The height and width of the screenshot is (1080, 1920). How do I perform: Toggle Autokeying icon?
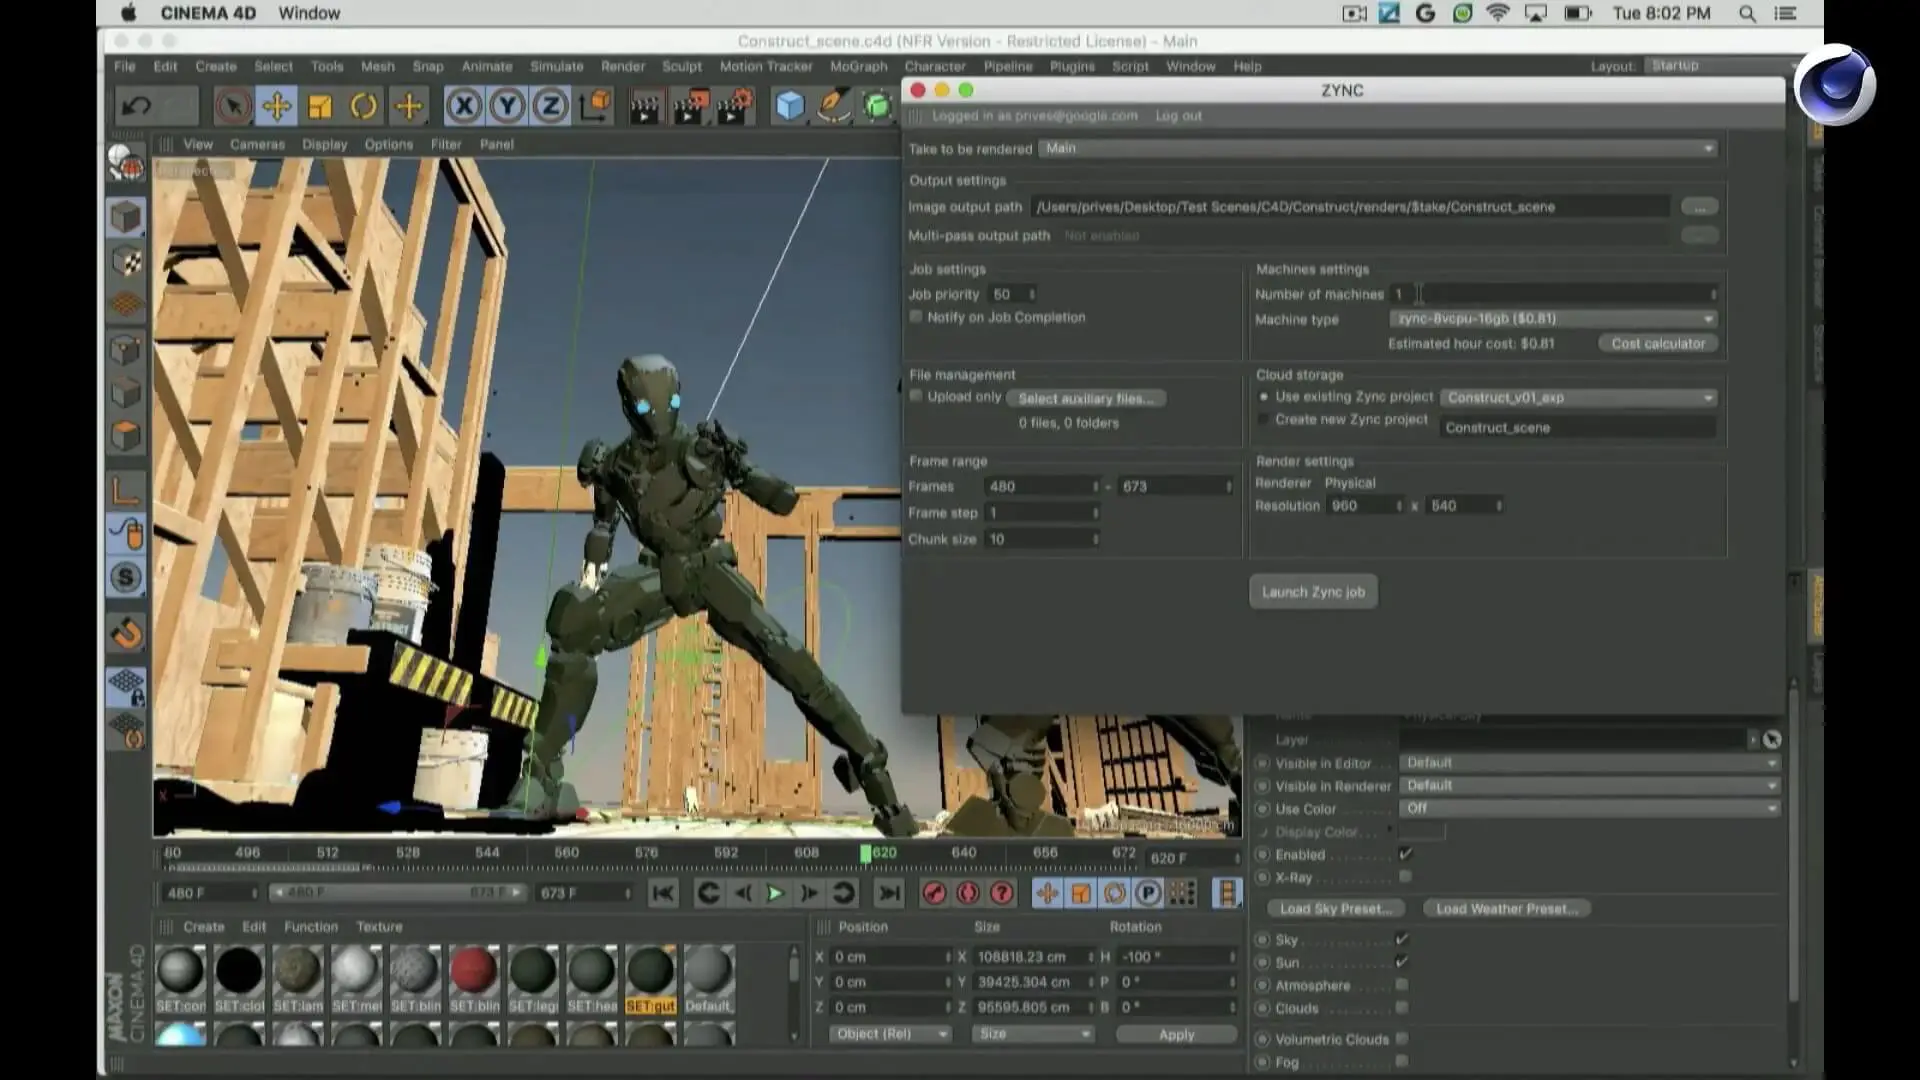pos(968,893)
